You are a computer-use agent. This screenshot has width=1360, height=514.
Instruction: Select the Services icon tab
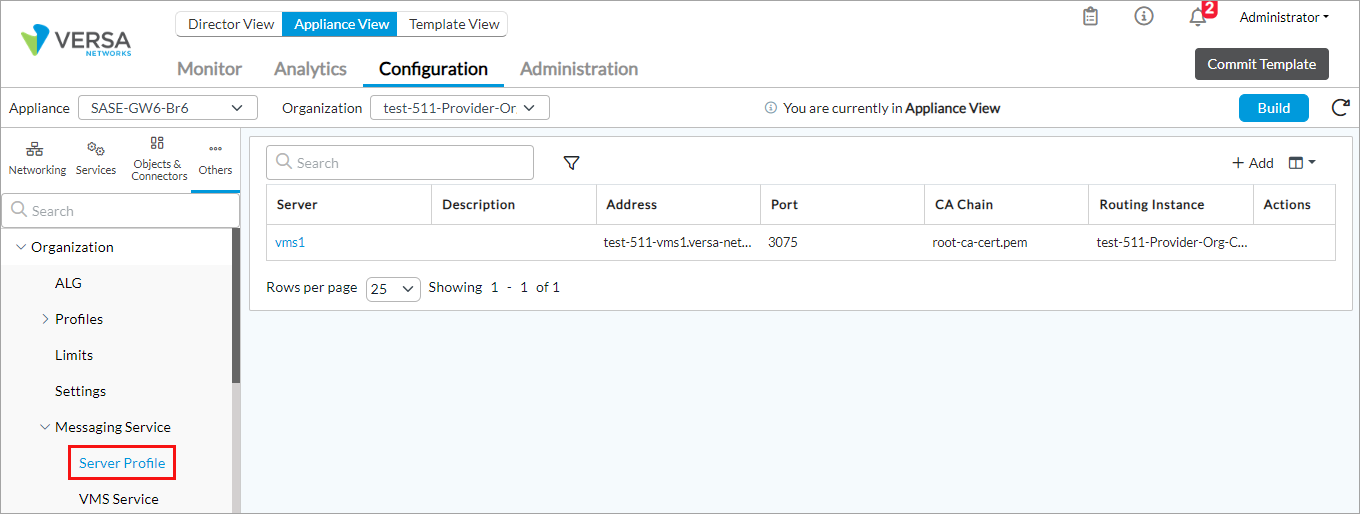click(x=96, y=160)
